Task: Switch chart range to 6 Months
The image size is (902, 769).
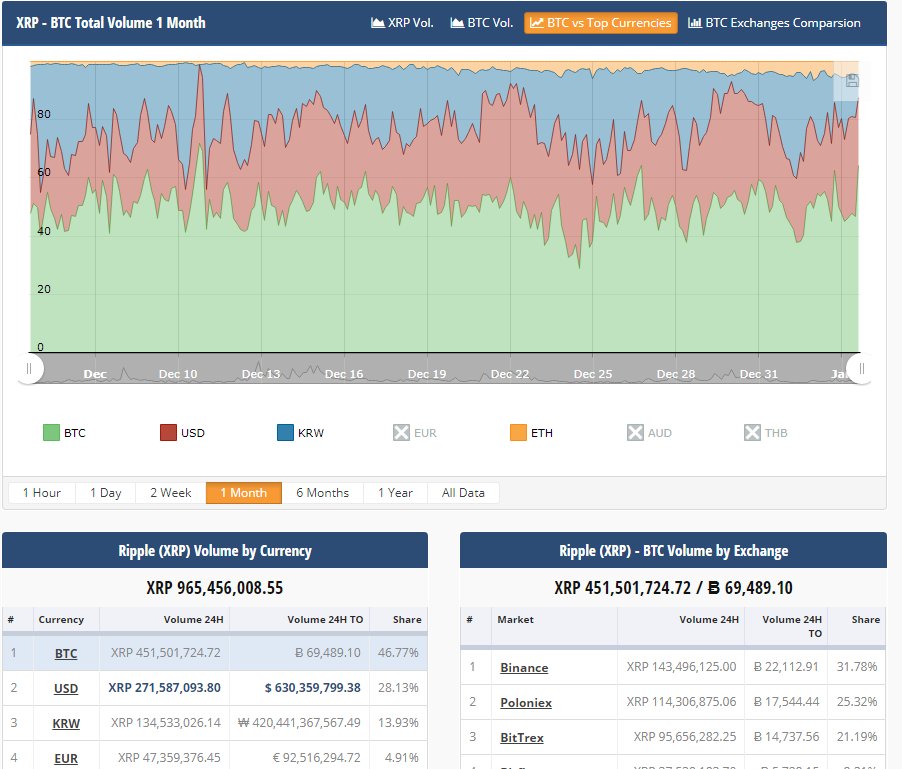Action: coord(323,493)
